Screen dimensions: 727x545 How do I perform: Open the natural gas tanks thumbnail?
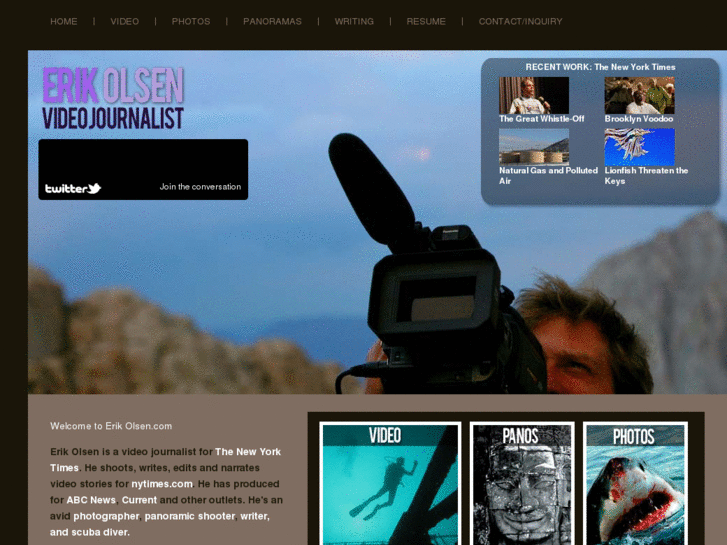click(534, 147)
